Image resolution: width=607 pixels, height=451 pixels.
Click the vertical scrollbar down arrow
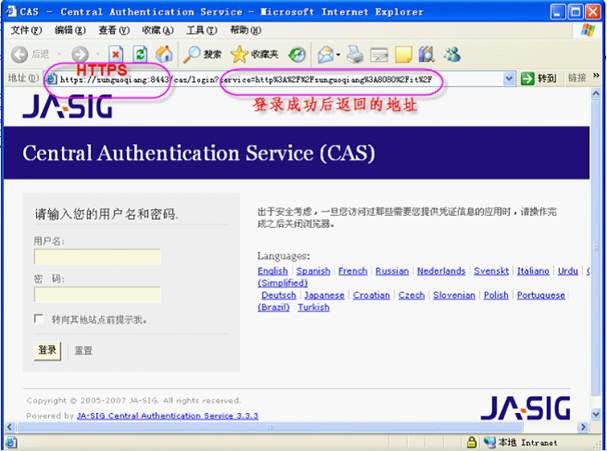pos(596,414)
